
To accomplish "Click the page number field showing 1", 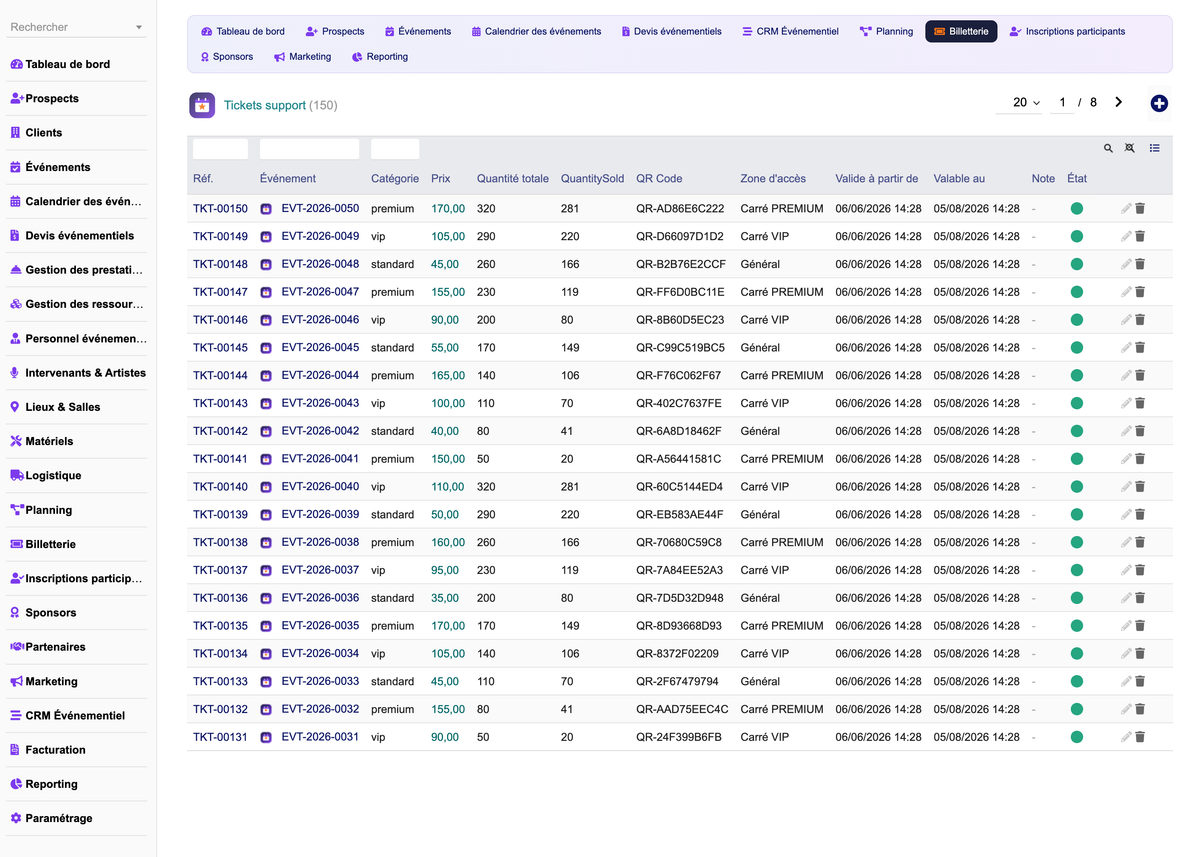I will [x=1062, y=102].
